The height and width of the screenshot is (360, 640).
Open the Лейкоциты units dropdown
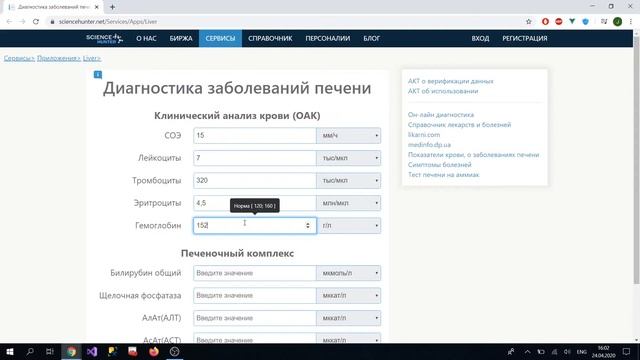(x=348, y=158)
